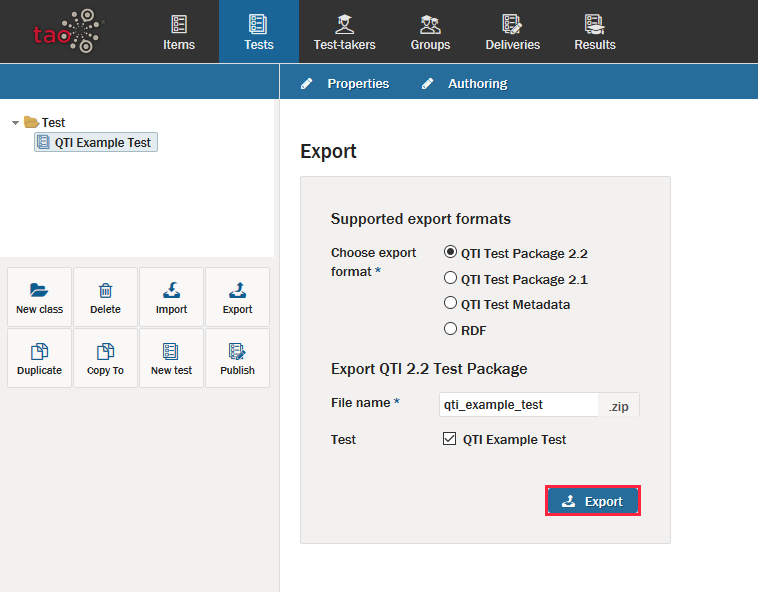758x592 pixels.
Task: Click the Delete trash icon
Action: 105,291
